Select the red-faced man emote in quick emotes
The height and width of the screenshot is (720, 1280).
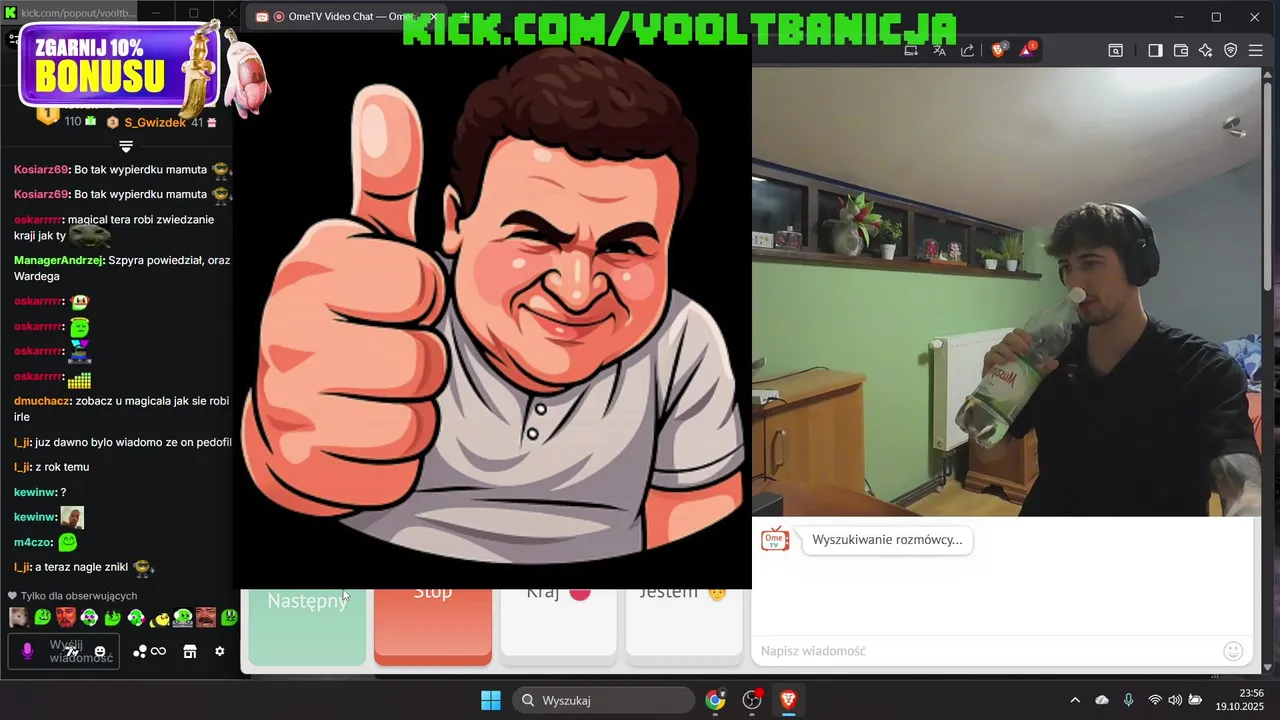pyautogui.click(x=65, y=617)
